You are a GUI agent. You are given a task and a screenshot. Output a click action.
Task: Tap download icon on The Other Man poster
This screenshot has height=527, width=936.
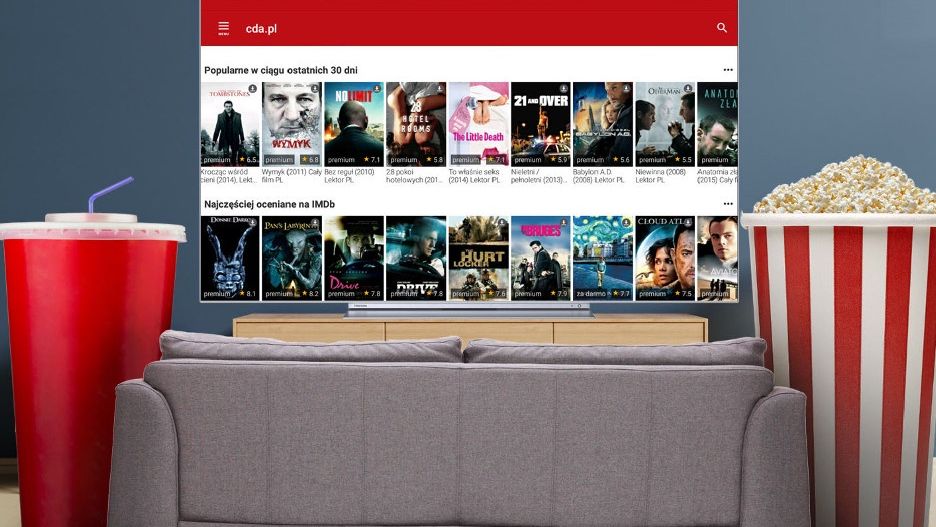click(x=688, y=88)
